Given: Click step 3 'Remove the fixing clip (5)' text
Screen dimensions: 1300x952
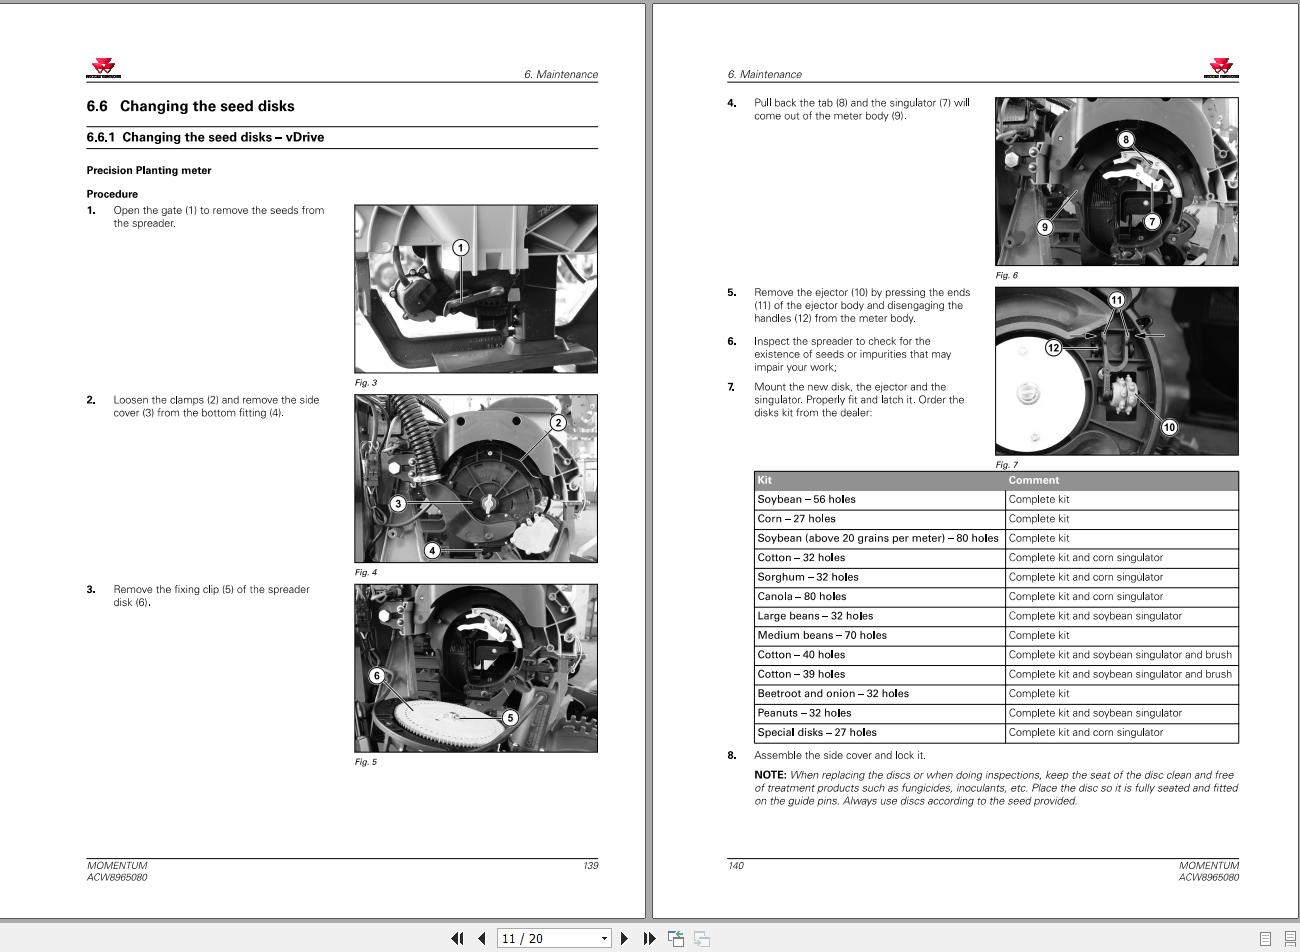Looking at the screenshot, I should [211, 596].
